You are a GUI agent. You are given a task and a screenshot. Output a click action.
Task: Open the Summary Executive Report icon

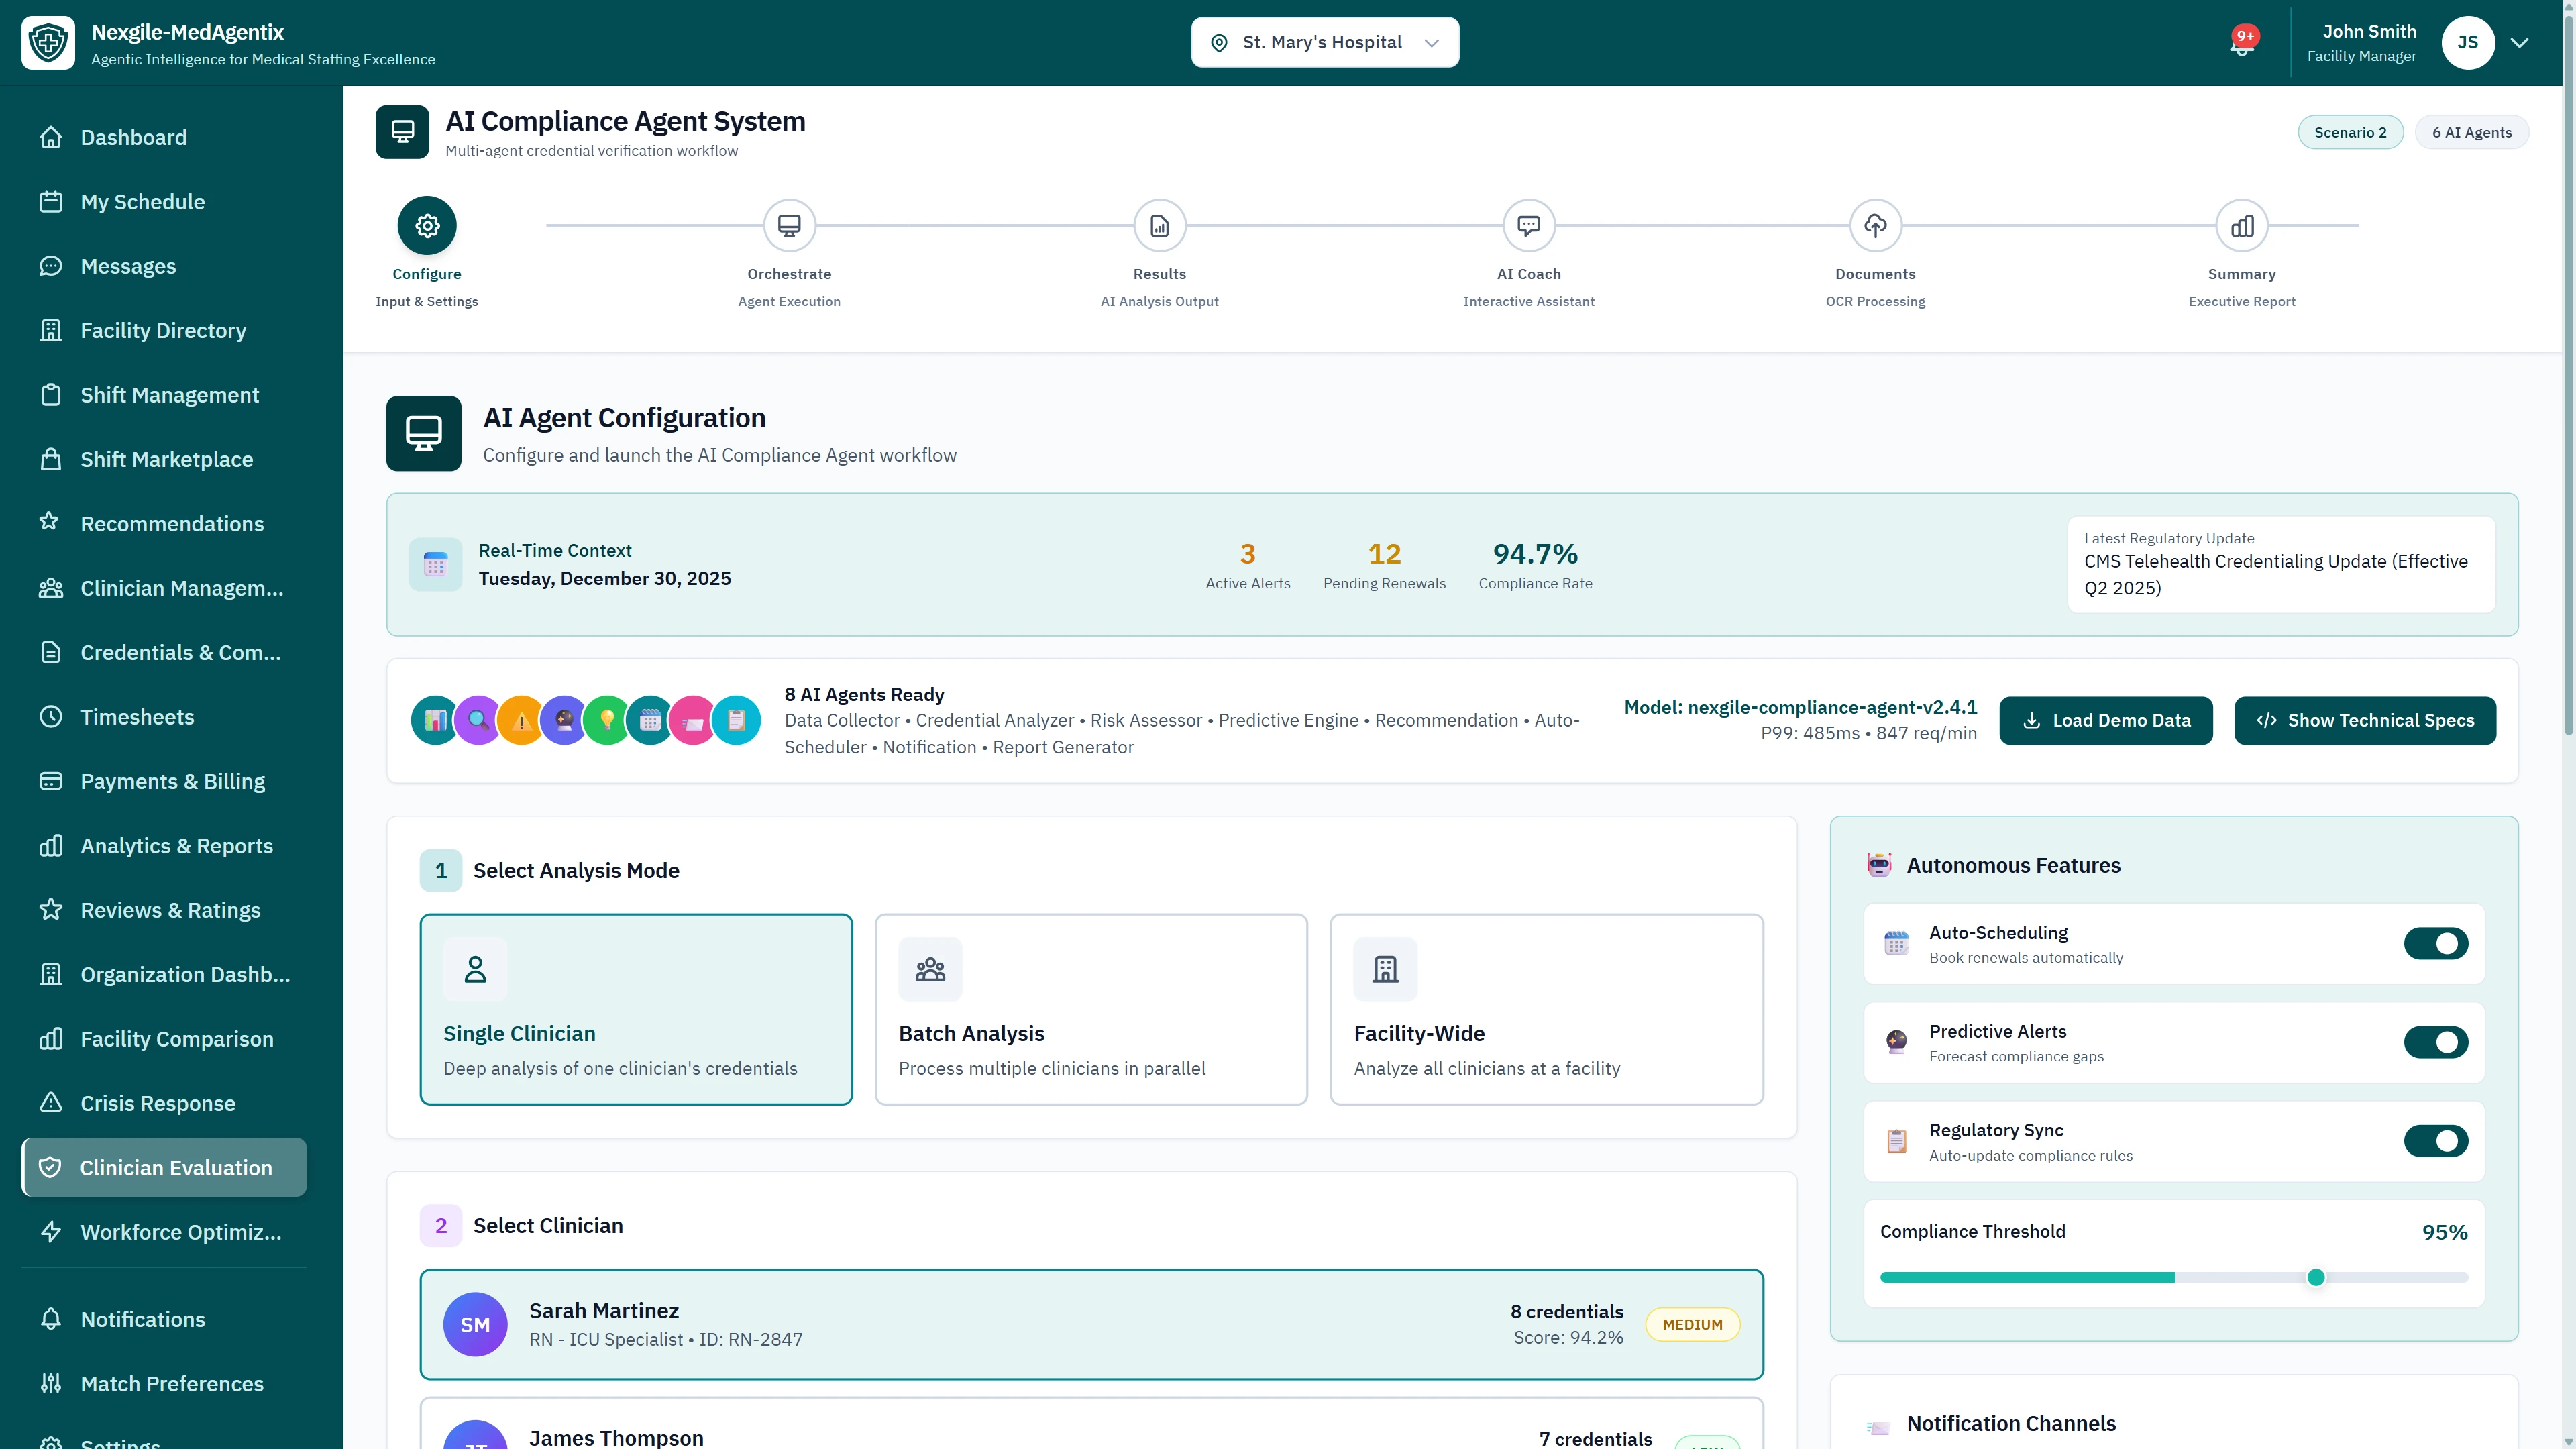pyautogui.click(x=2242, y=225)
